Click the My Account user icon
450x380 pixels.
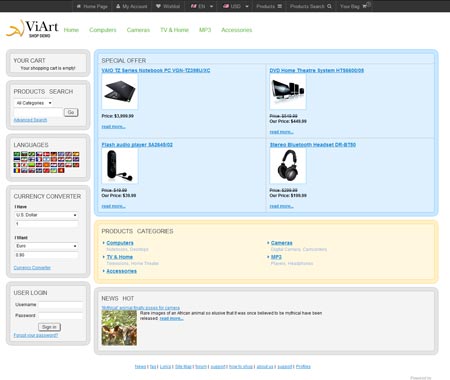(118, 6)
